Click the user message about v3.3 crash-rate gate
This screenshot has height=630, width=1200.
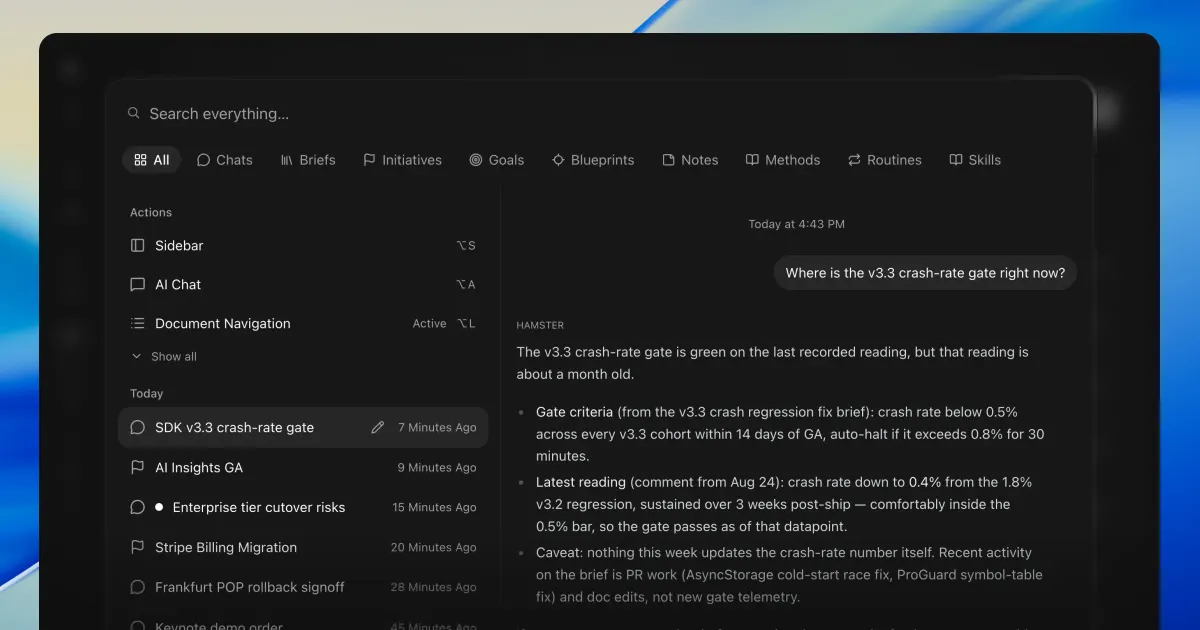[925, 273]
